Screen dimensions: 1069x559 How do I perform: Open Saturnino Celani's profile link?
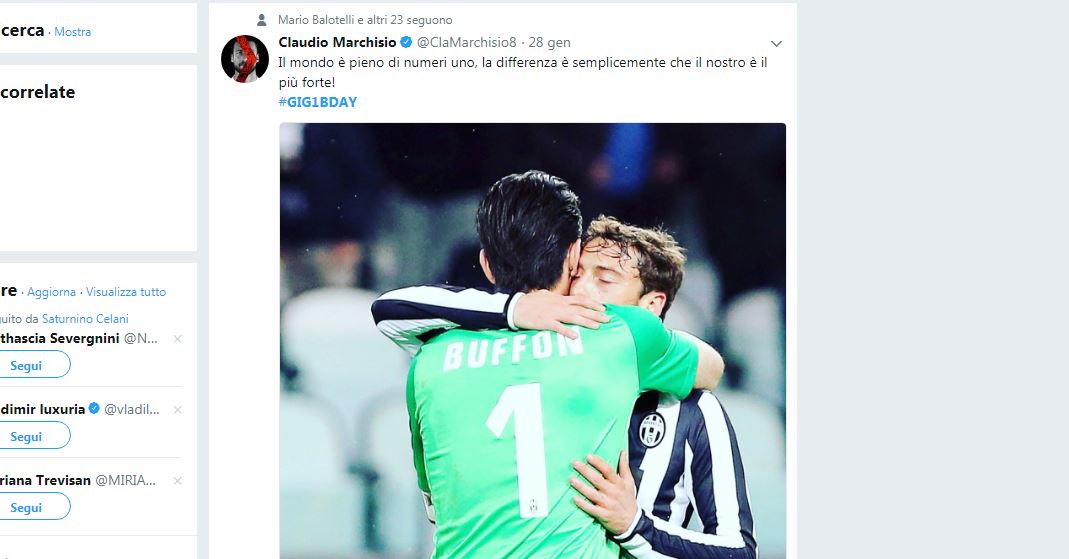click(85, 318)
